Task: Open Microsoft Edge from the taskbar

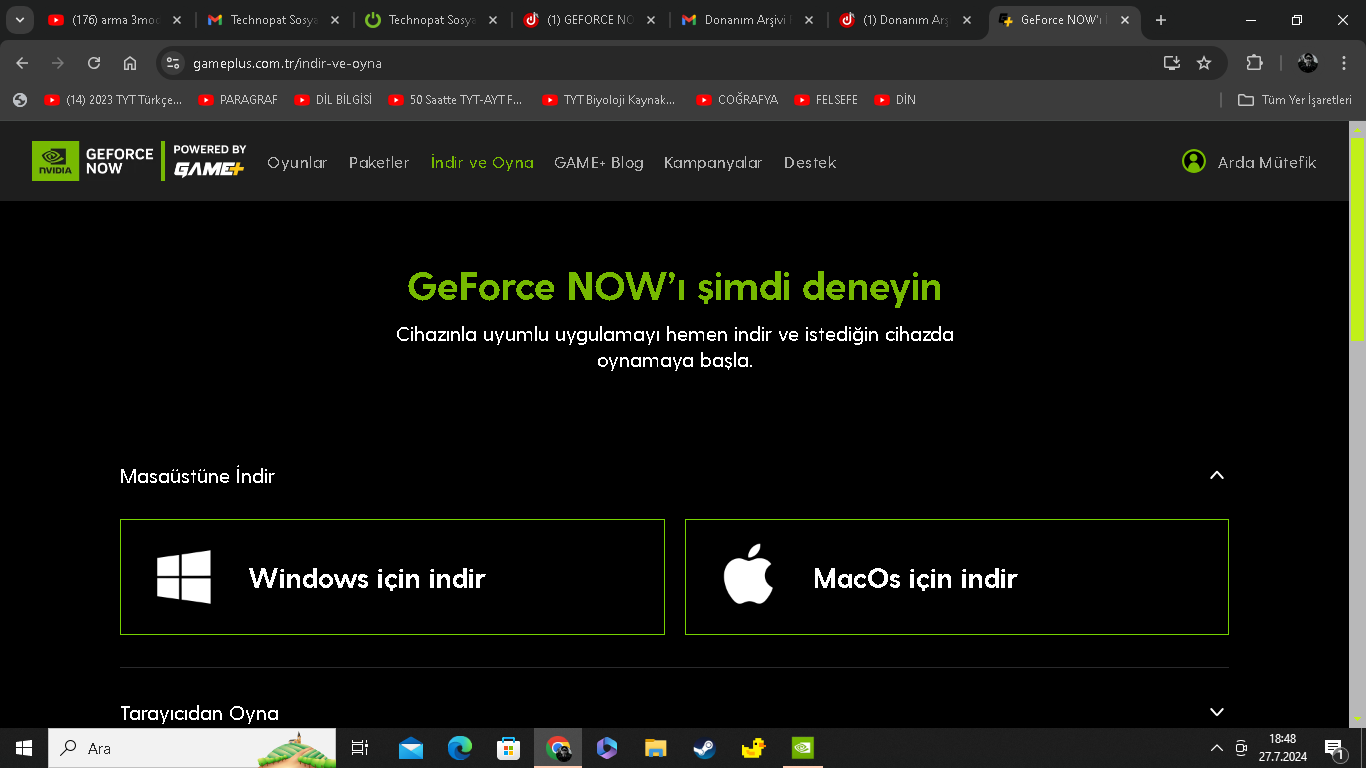Action: (460, 748)
